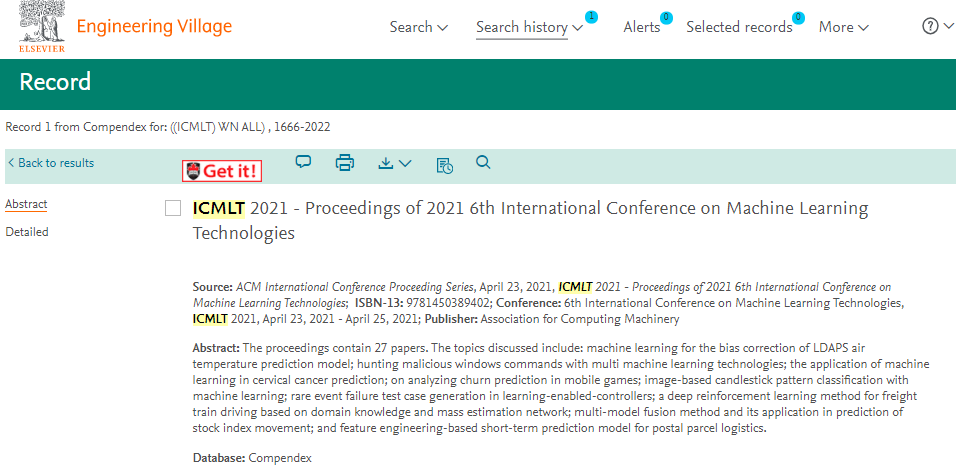View Selected records

click(739, 27)
